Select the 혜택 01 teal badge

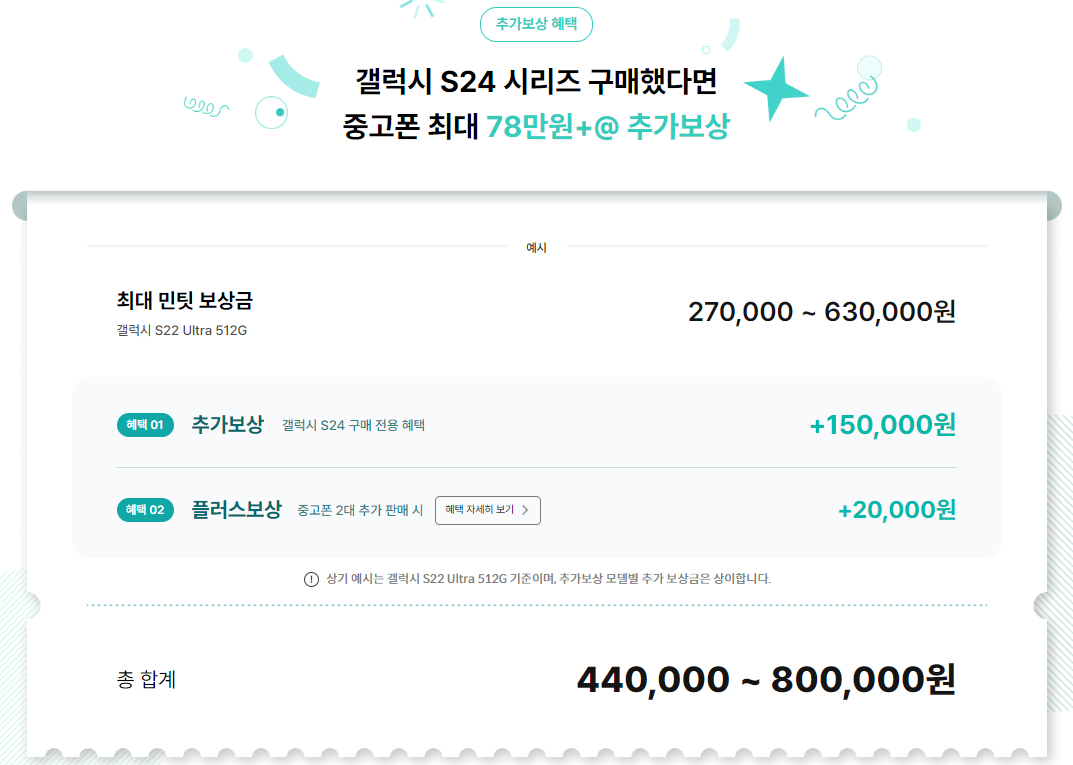[145, 425]
